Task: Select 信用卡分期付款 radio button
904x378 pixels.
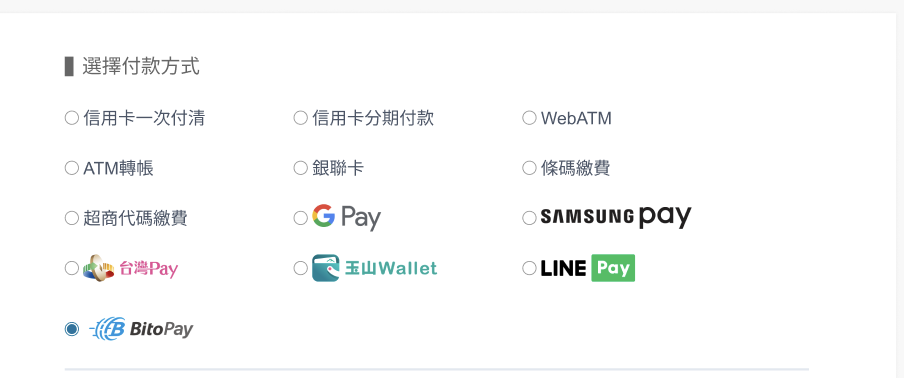Action: tap(300, 119)
